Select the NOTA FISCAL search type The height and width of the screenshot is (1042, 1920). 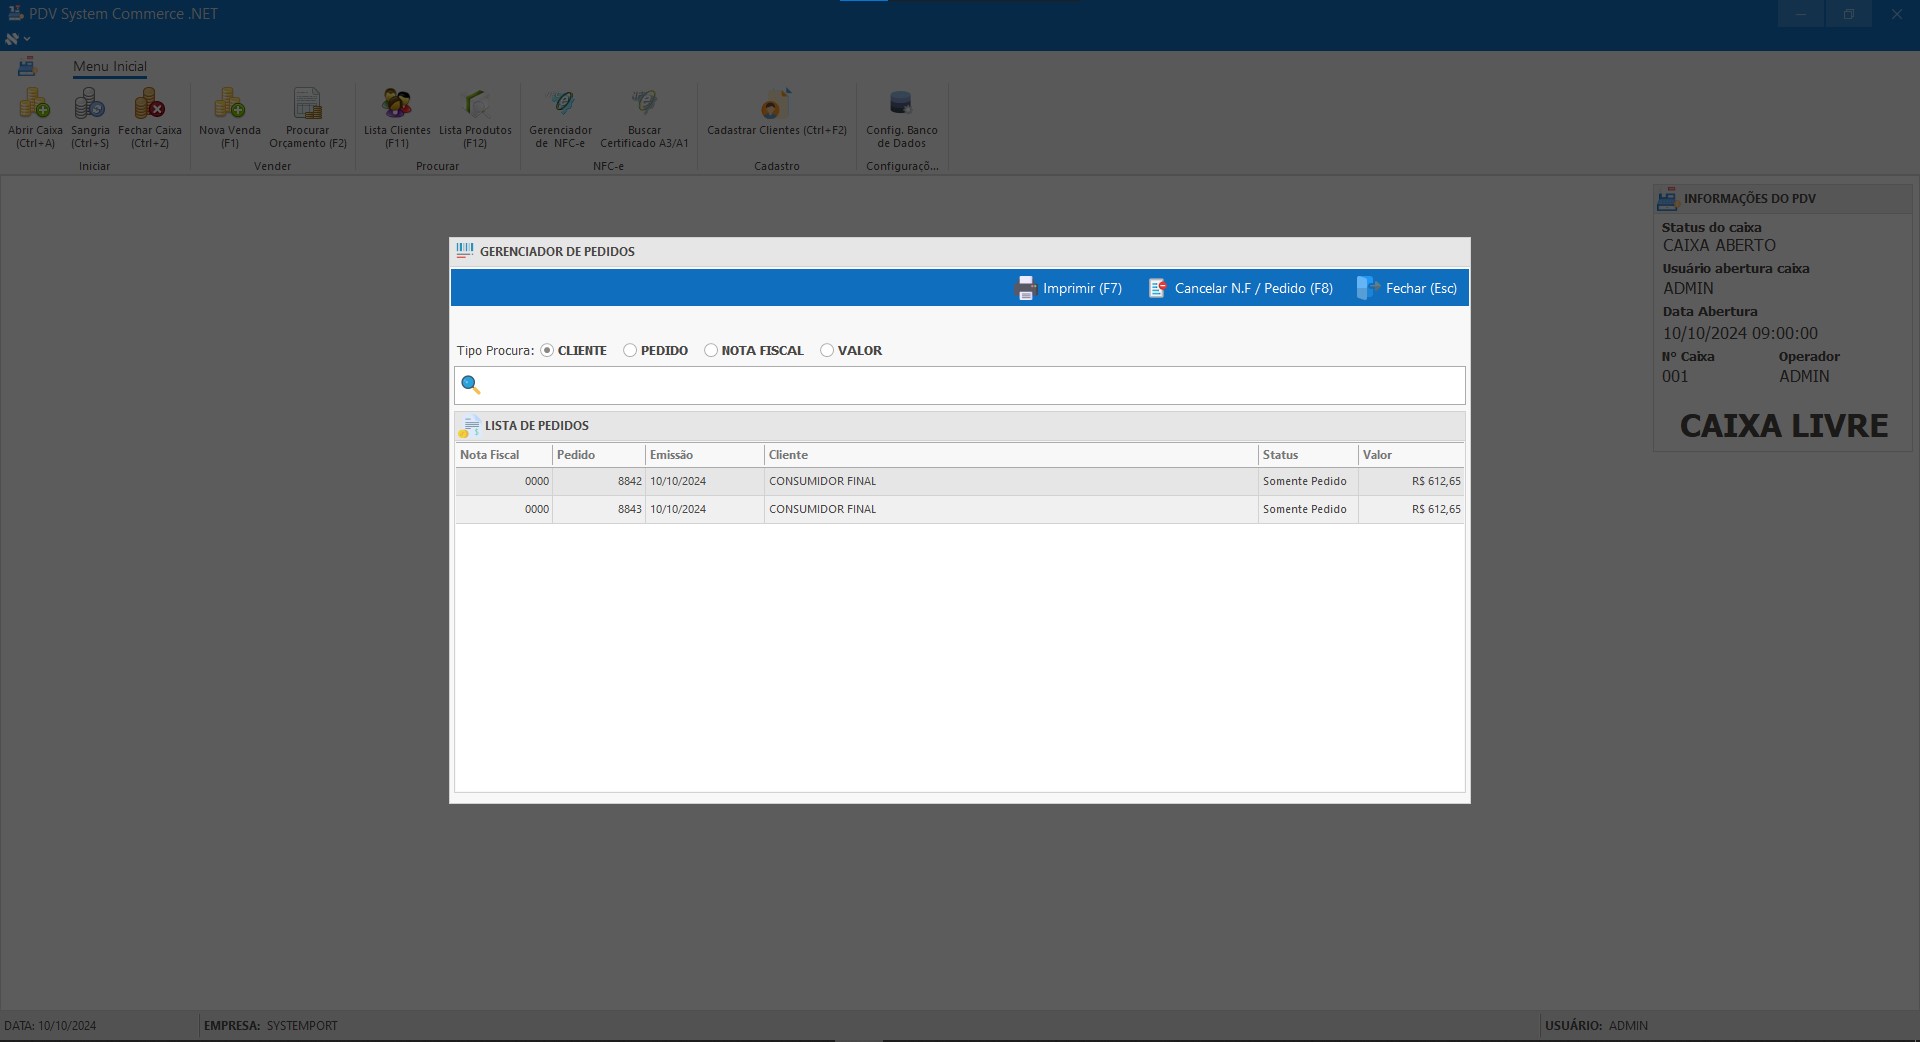point(711,351)
